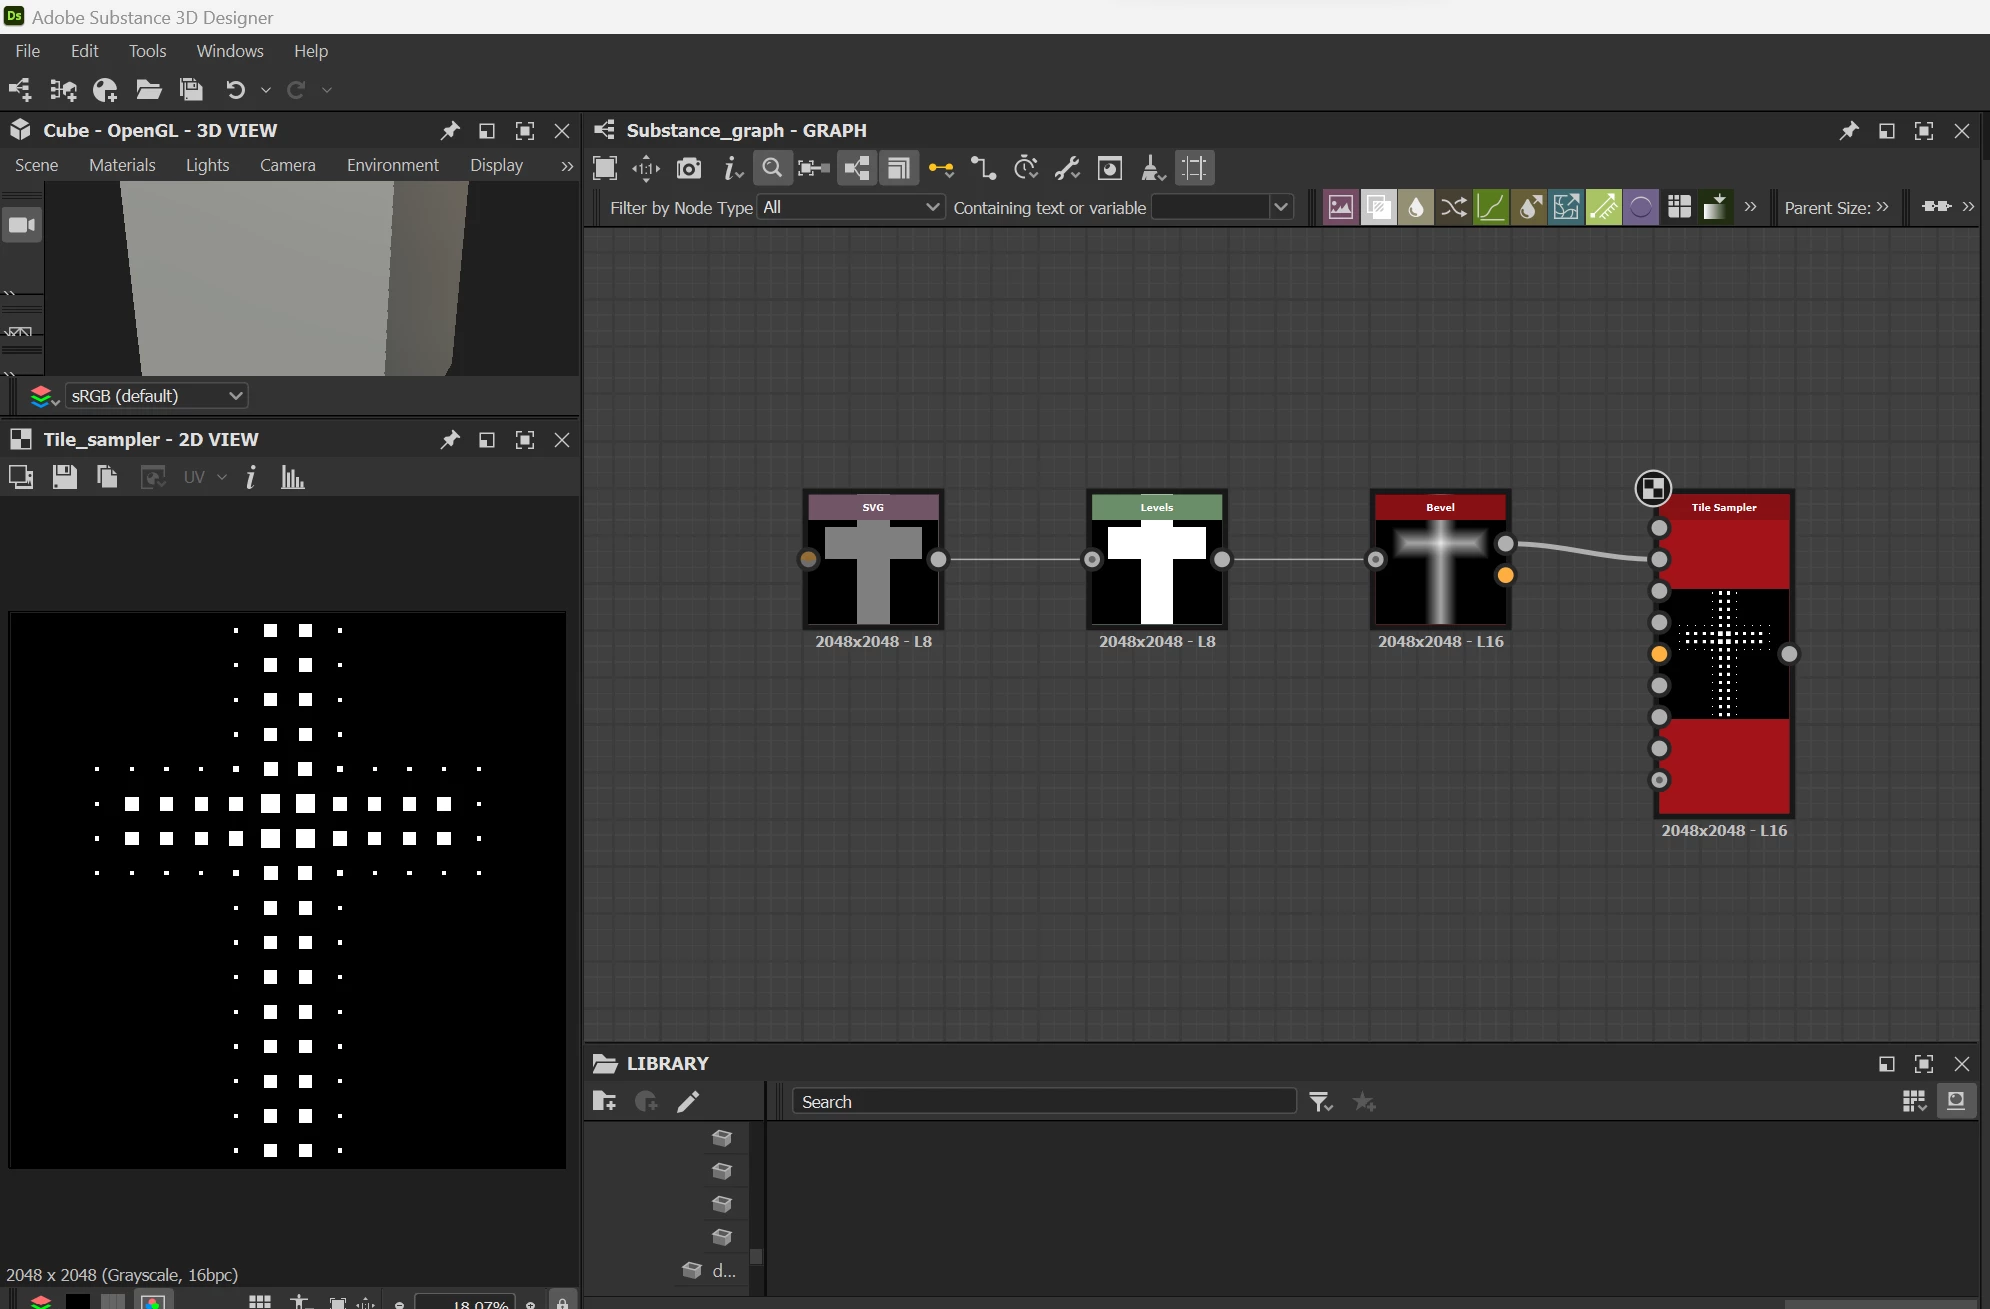
Task: Add a Bitmap node from toolbar
Action: [x=1340, y=207]
